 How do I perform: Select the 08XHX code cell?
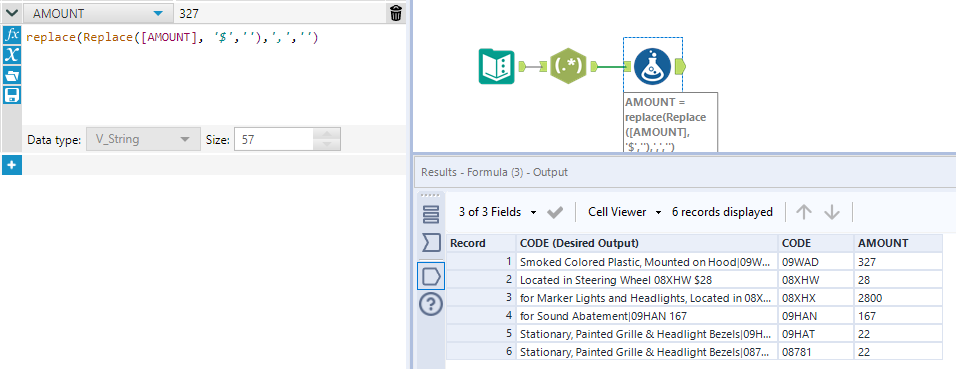pyautogui.click(x=816, y=298)
